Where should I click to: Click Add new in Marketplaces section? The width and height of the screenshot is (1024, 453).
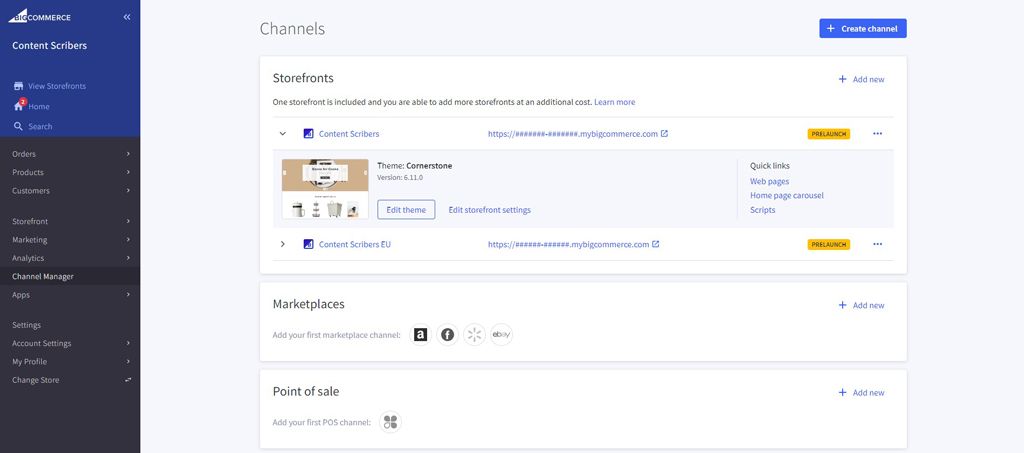click(861, 305)
